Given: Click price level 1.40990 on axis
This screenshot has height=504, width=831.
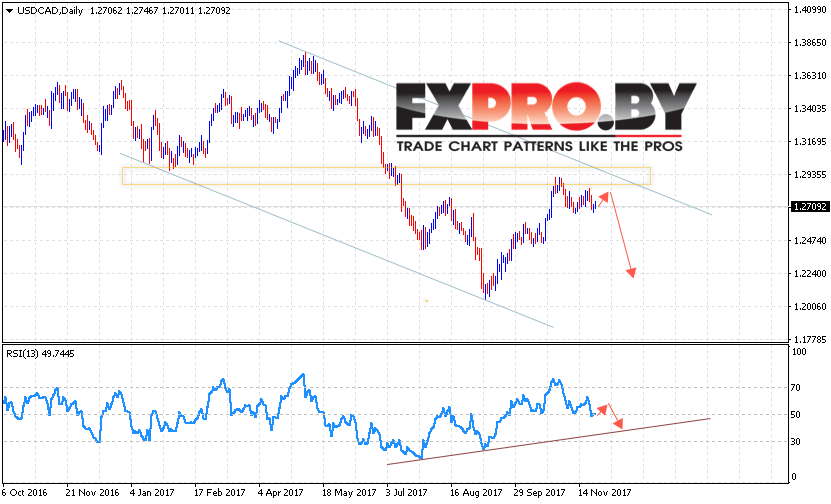Looking at the screenshot, I should click(x=809, y=10).
